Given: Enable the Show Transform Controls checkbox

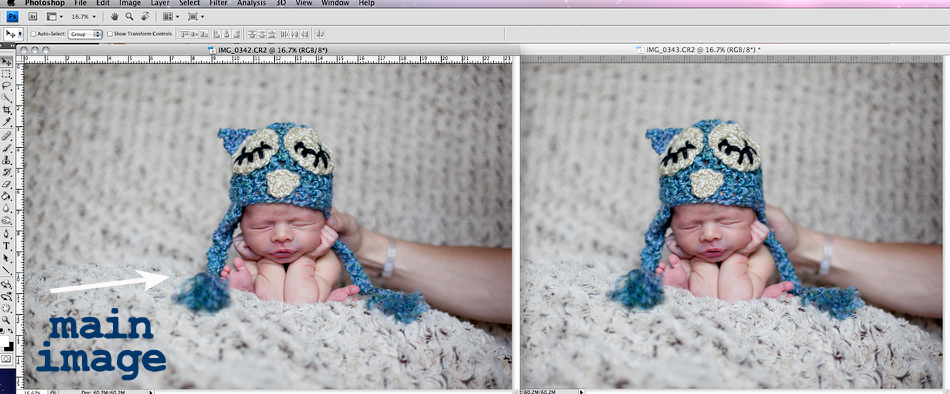Looking at the screenshot, I should 110,34.
